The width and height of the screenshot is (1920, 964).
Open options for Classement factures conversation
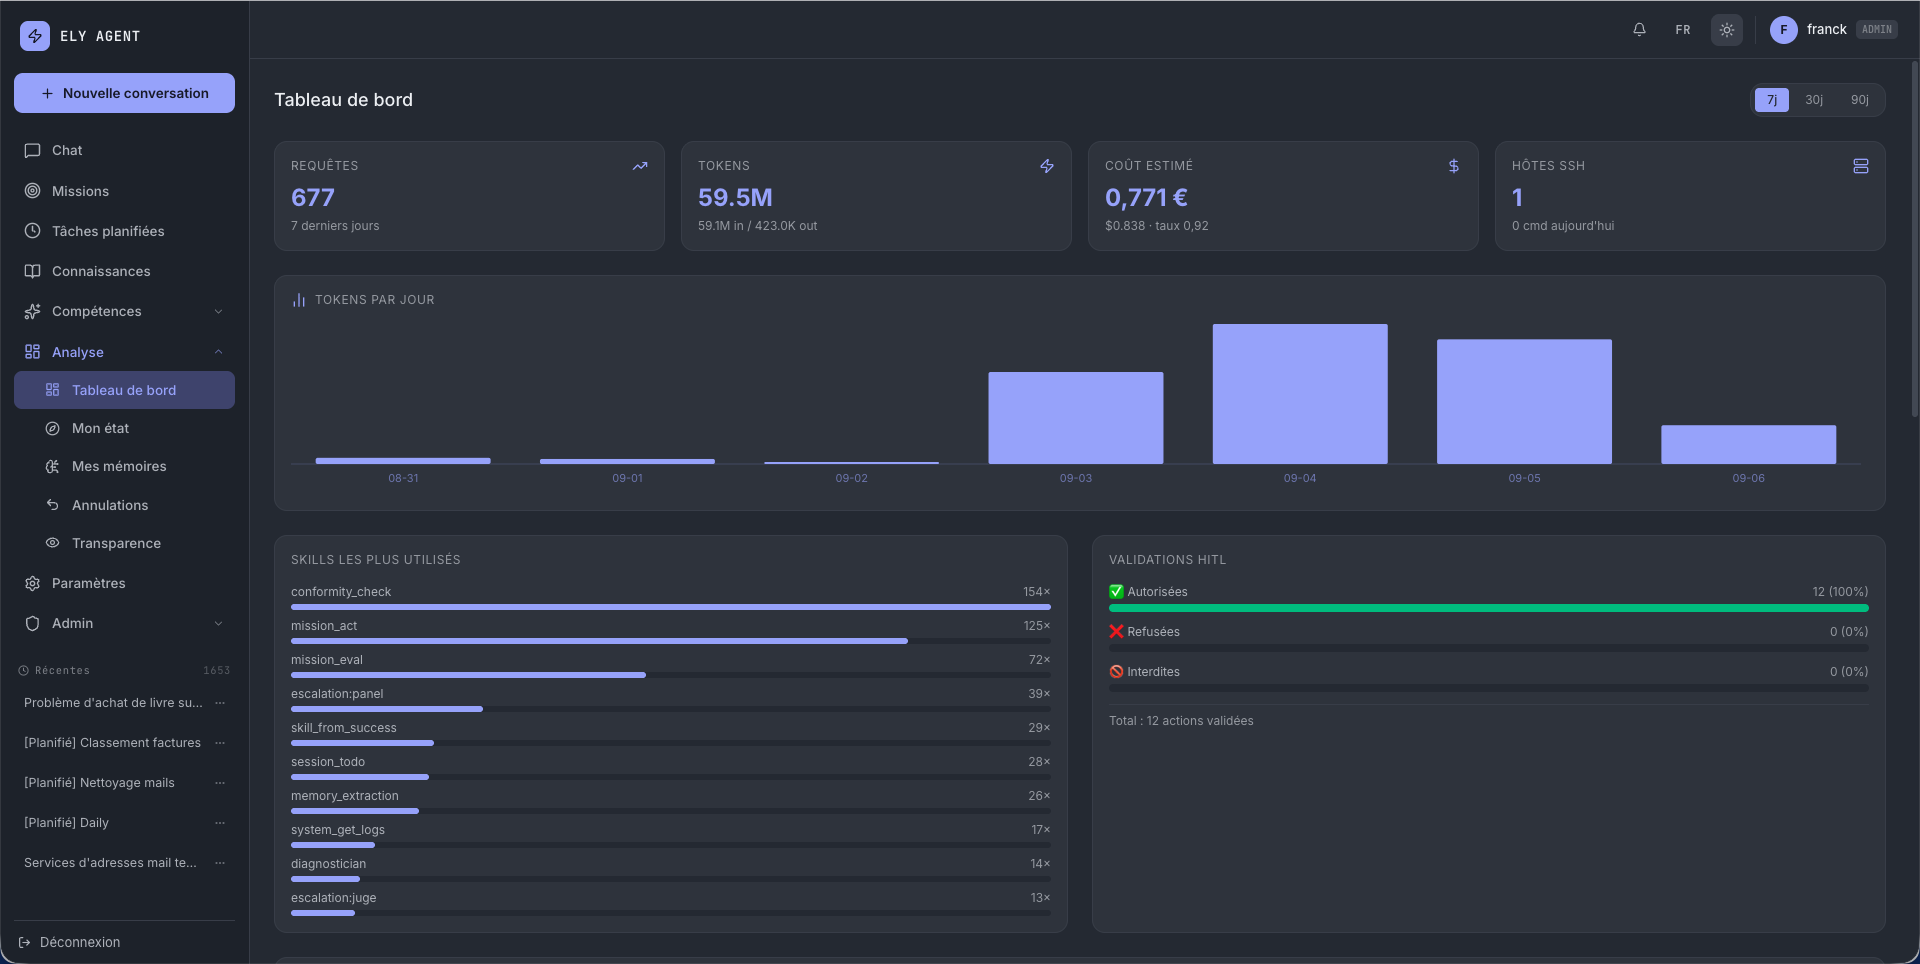pos(220,743)
